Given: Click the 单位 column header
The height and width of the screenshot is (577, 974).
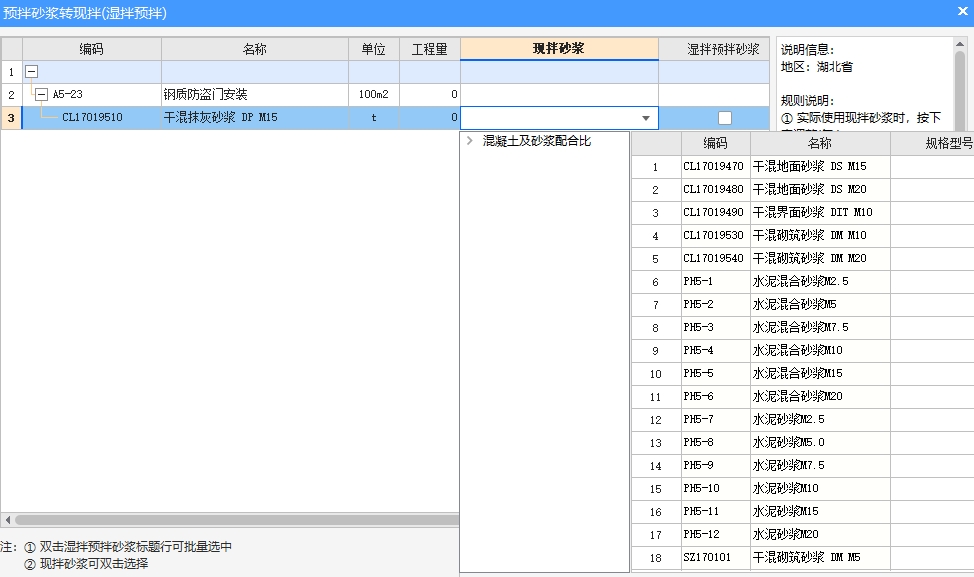Looking at the screenshot, I should coord(374,49).
